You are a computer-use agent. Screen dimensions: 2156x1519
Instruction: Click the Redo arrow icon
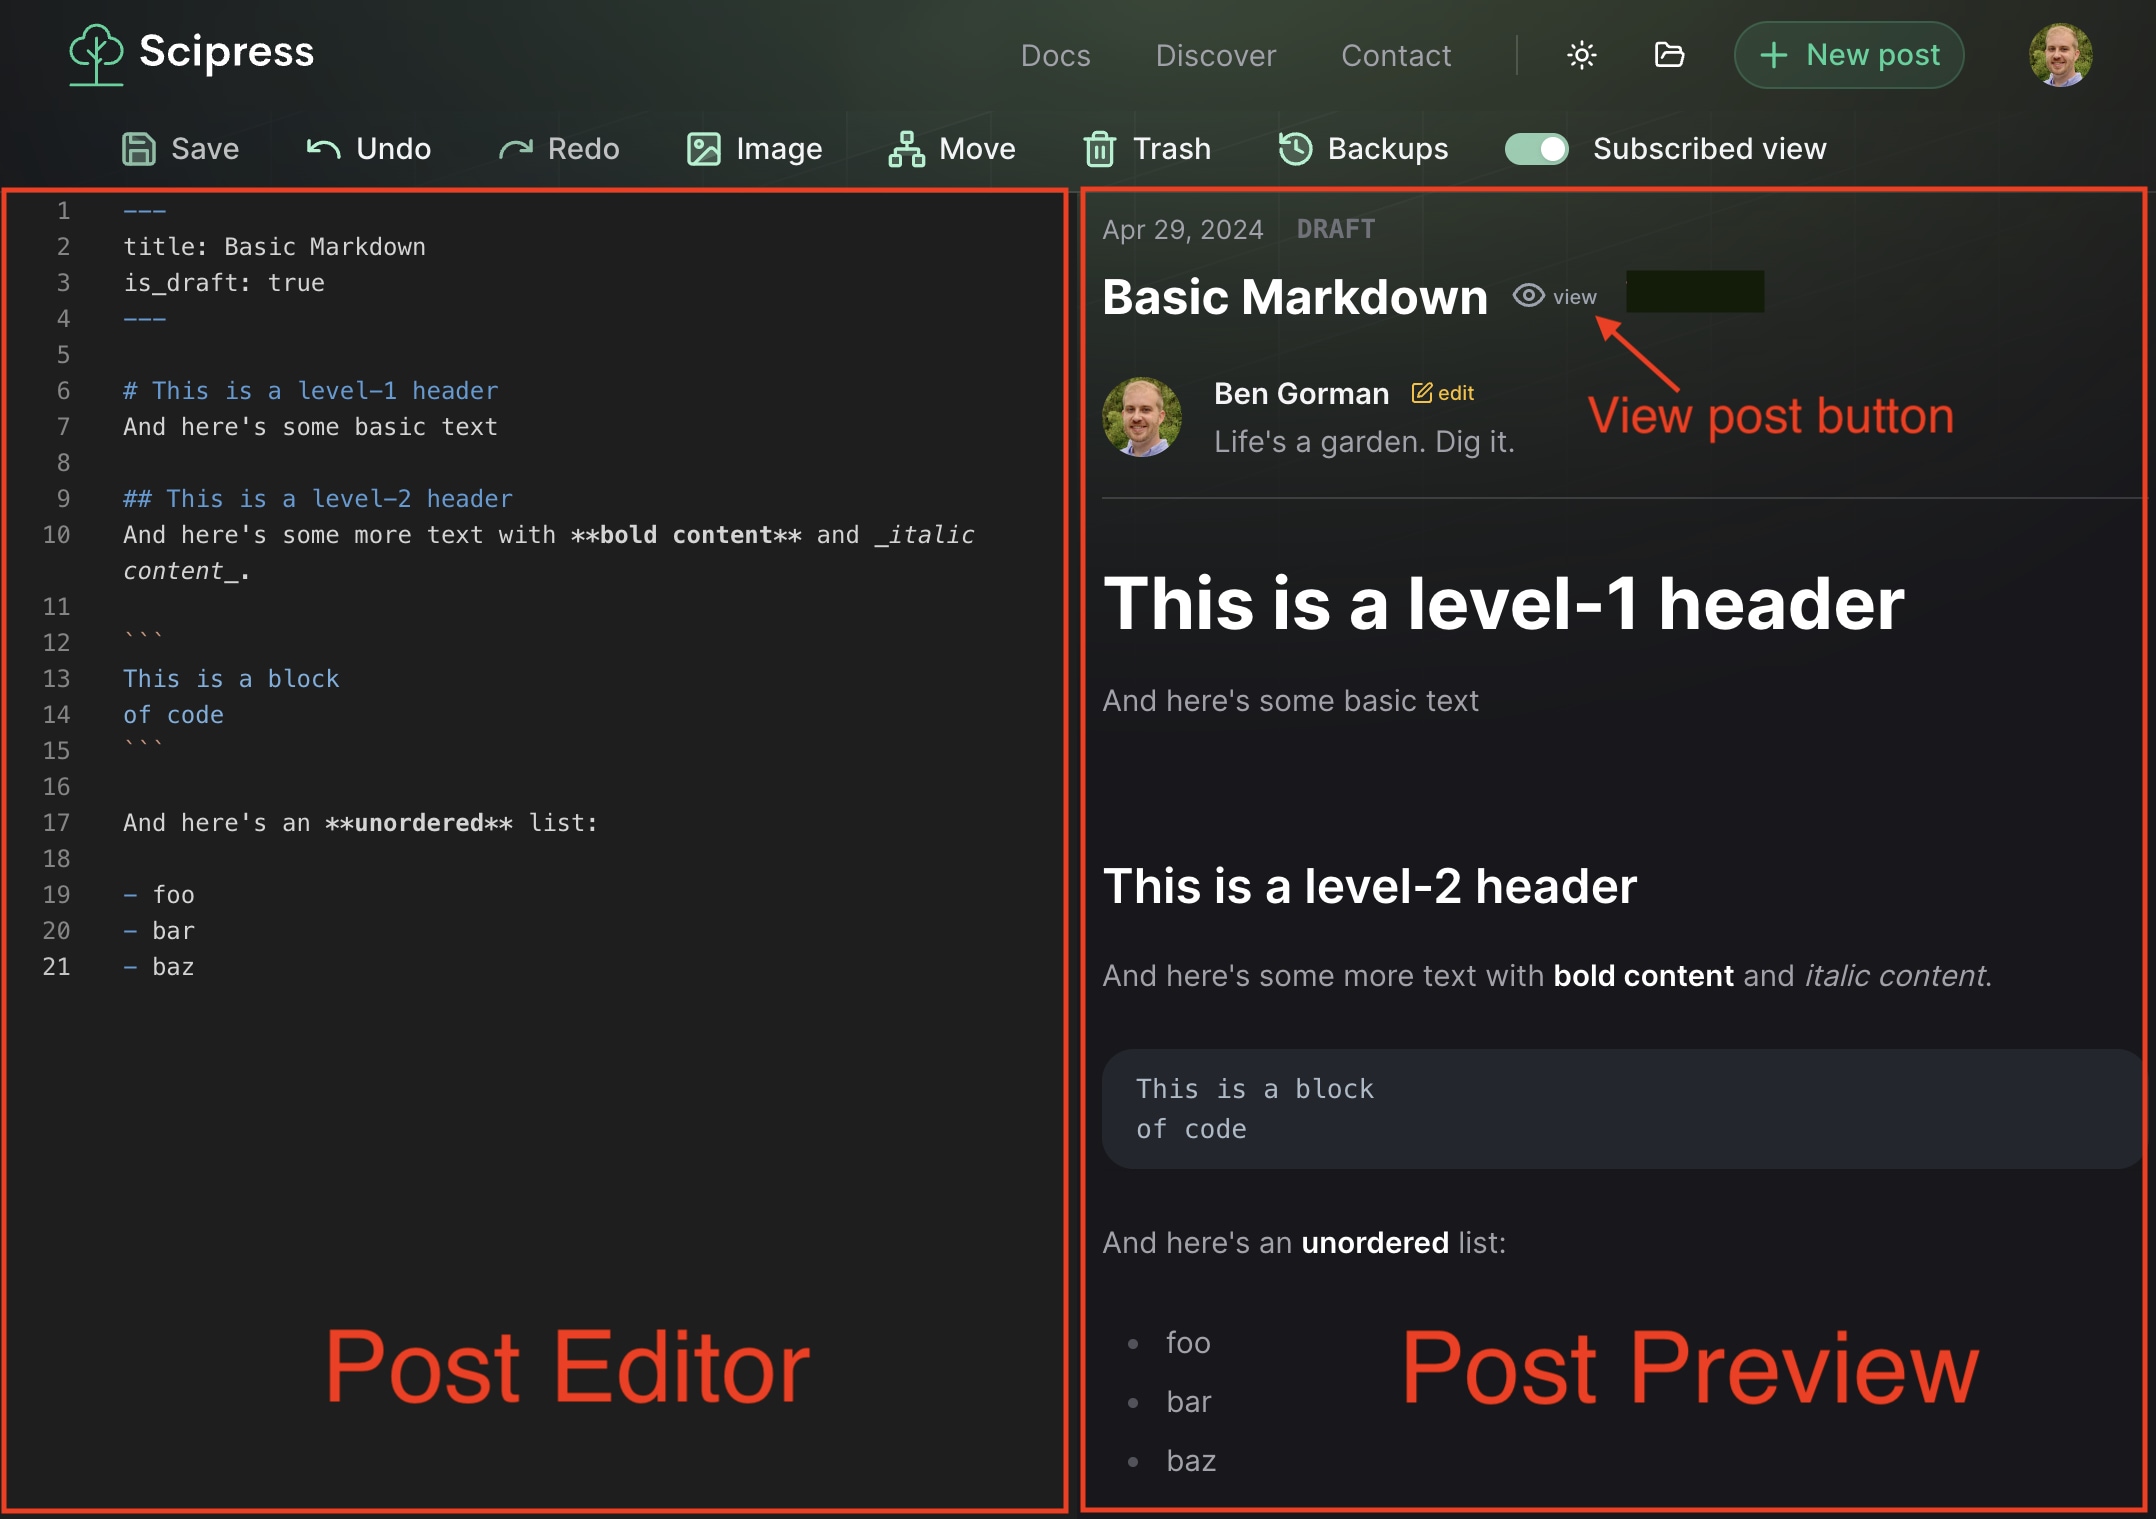coord(516,149)
